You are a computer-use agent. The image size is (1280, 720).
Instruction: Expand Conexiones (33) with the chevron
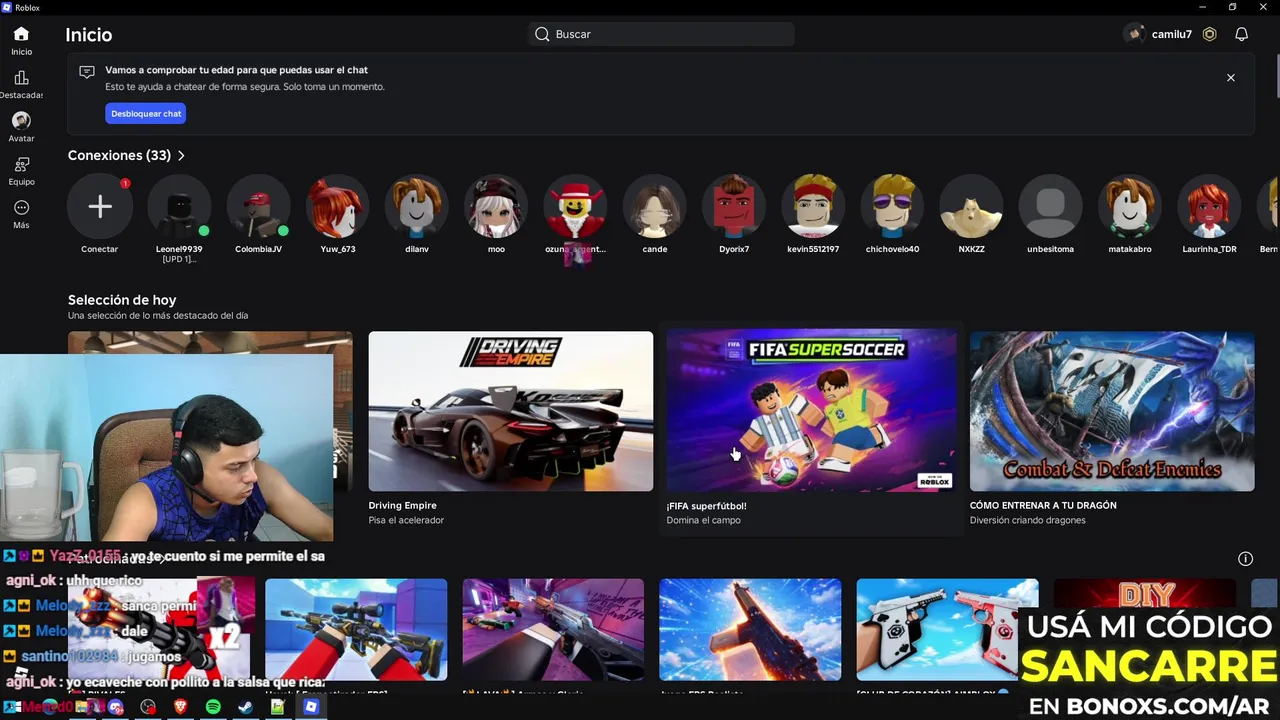coord(181,156)
